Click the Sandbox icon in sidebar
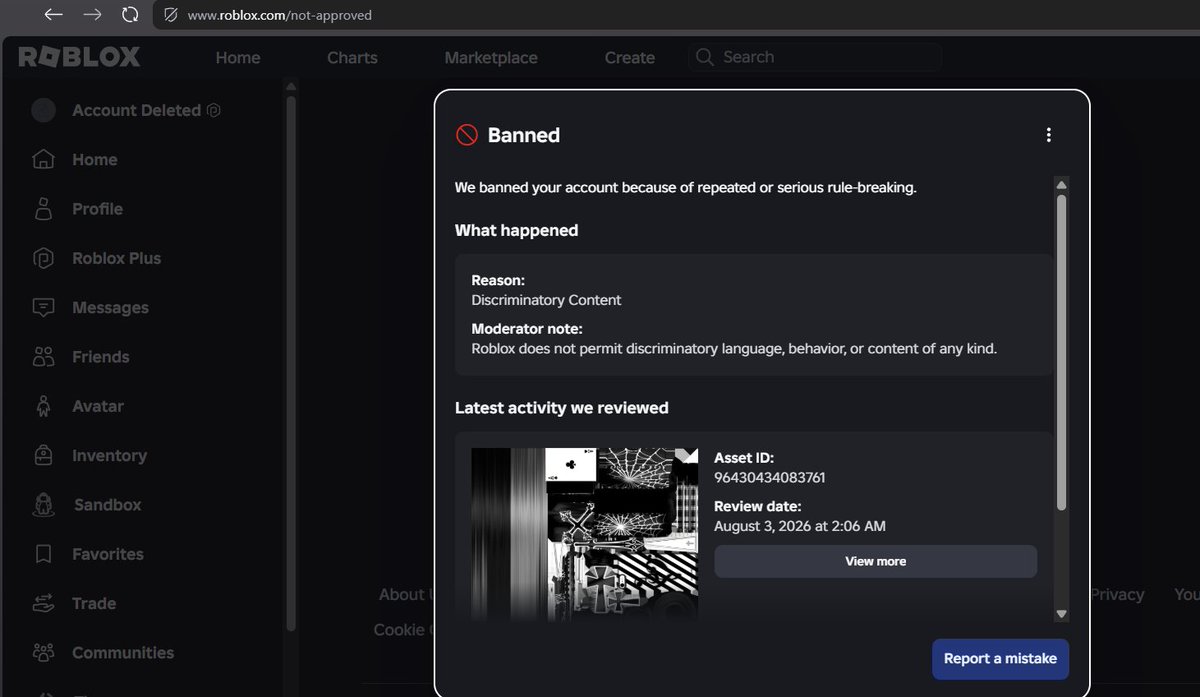Screen dimensions: 1200x697 (43, 504)
